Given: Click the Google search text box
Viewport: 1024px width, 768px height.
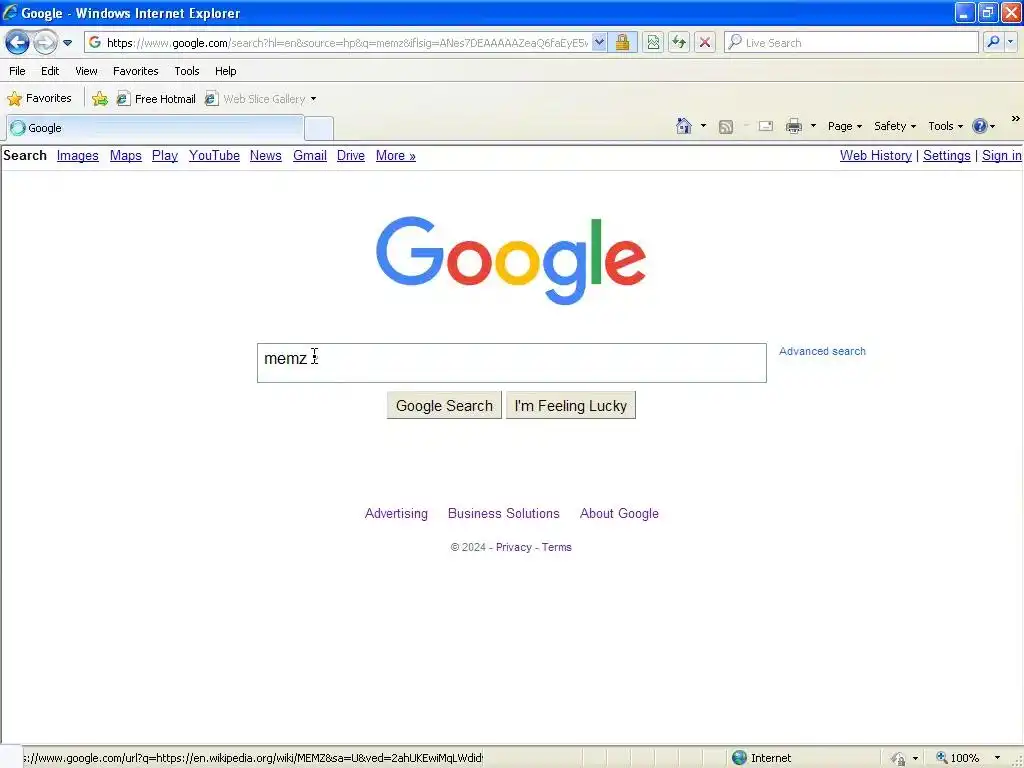Looking at the screenshot, I should (x=511, y=362).
